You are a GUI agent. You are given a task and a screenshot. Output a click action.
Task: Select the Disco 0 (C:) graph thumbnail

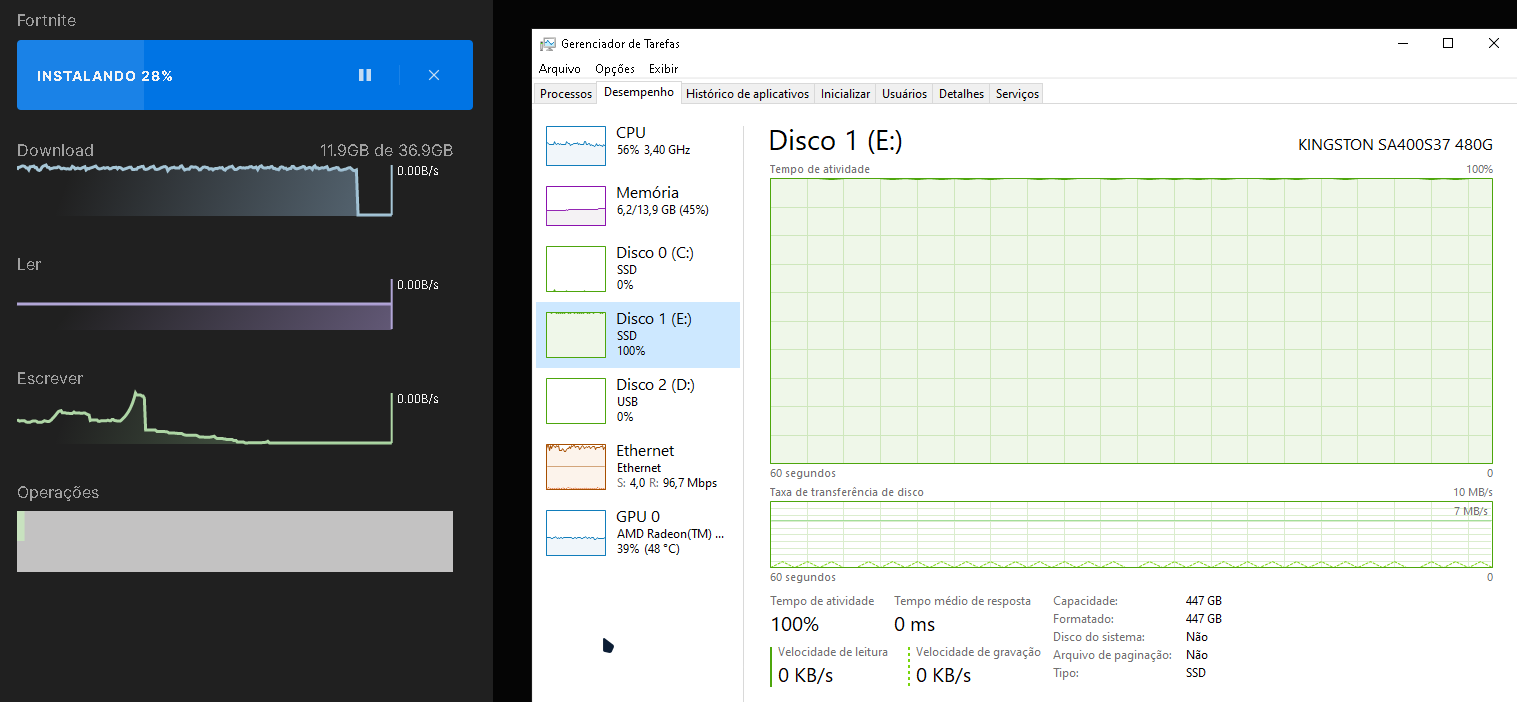pos(576,269)
